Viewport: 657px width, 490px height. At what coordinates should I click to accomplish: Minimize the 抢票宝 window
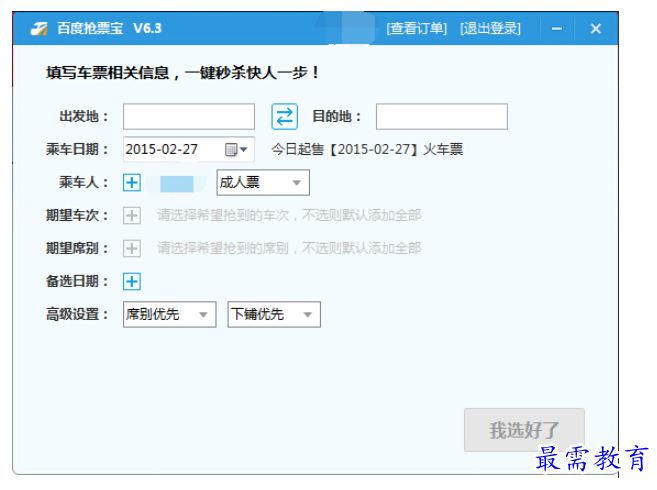556,29
